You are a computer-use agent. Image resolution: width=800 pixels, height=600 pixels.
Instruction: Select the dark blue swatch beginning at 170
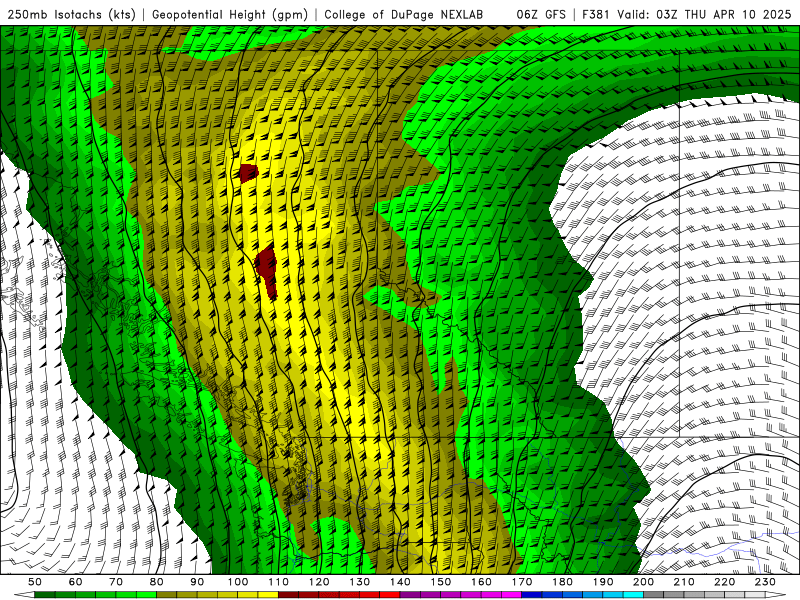click(532, 595)
